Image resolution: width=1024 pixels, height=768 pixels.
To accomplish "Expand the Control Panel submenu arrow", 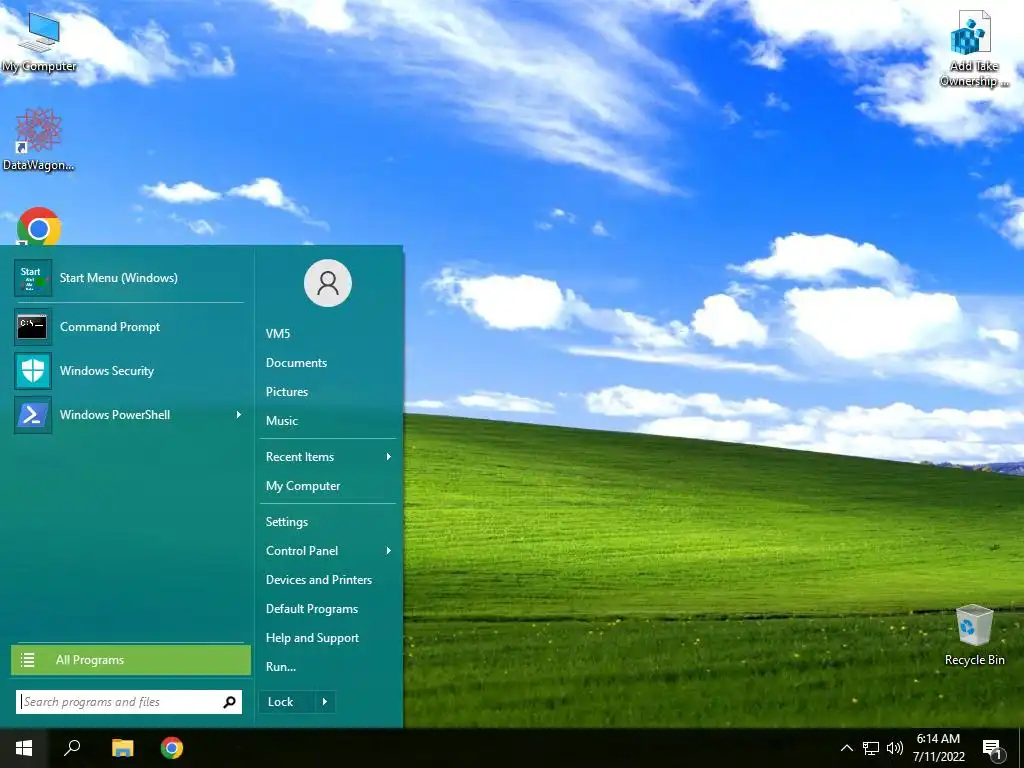I will [389, 551].
